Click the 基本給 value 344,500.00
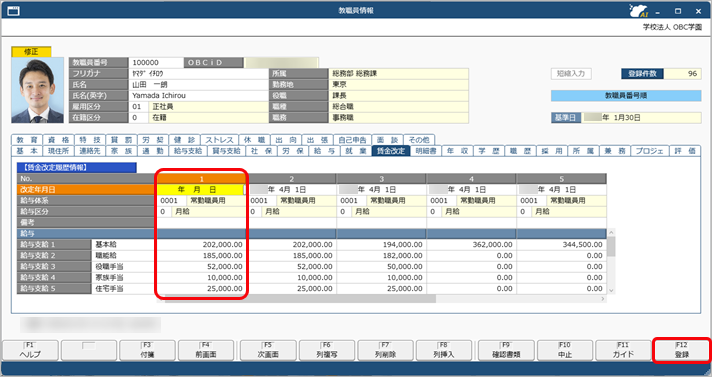This screenshot has height=377, width=712. point(561,244)
